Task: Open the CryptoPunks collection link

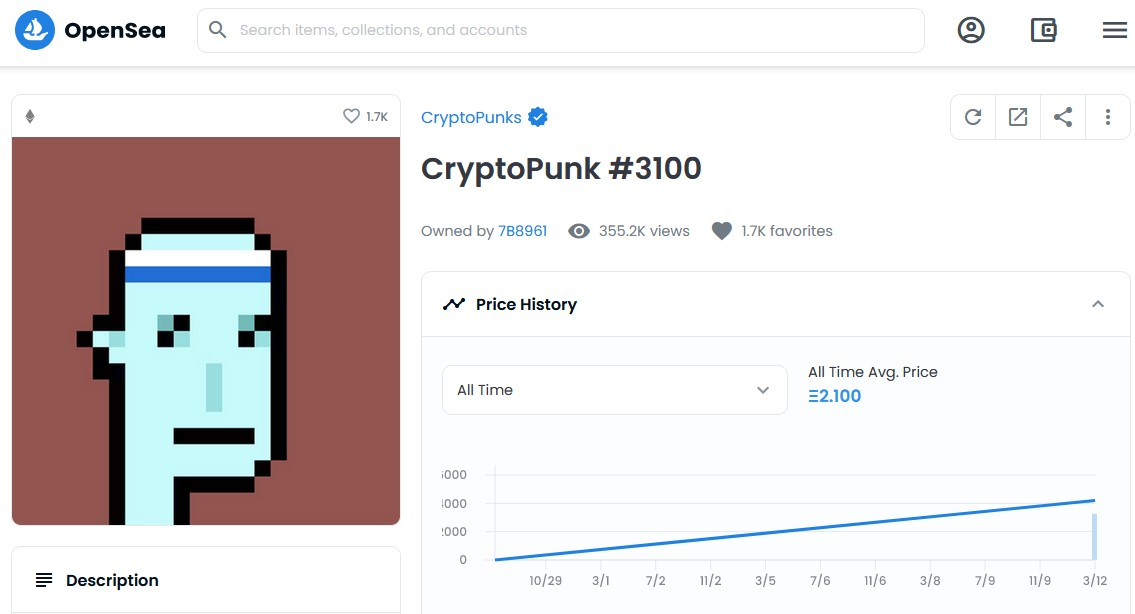Action: click(x=471, y=117)
